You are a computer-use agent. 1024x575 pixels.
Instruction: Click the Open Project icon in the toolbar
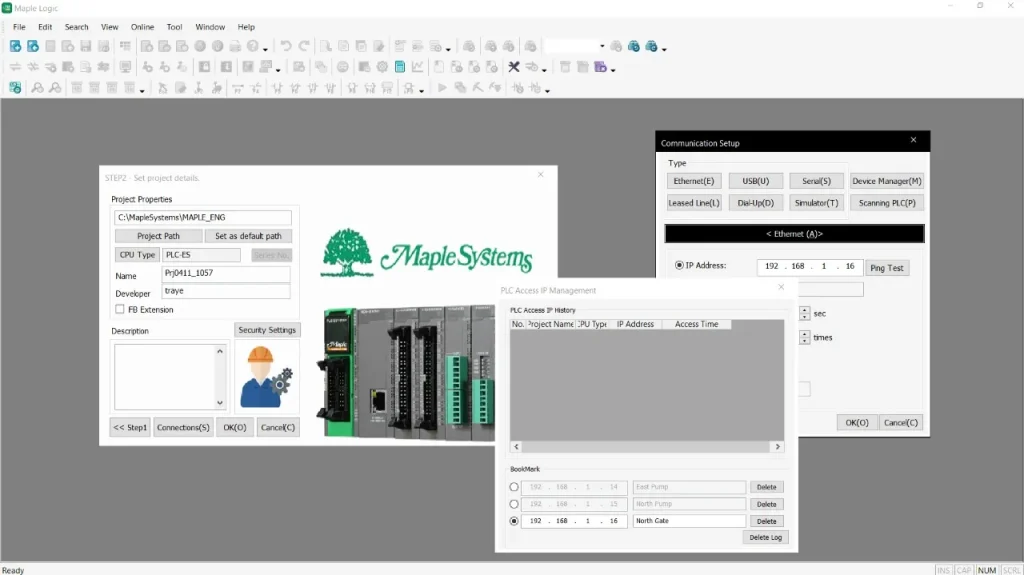coord(33,46)
